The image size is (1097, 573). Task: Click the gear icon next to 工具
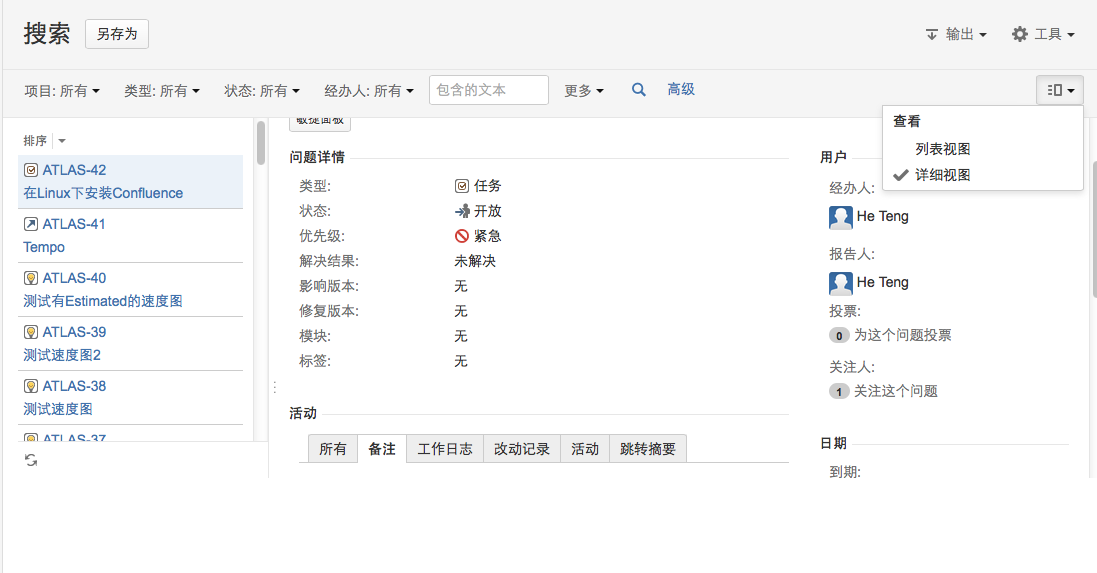1020,34
